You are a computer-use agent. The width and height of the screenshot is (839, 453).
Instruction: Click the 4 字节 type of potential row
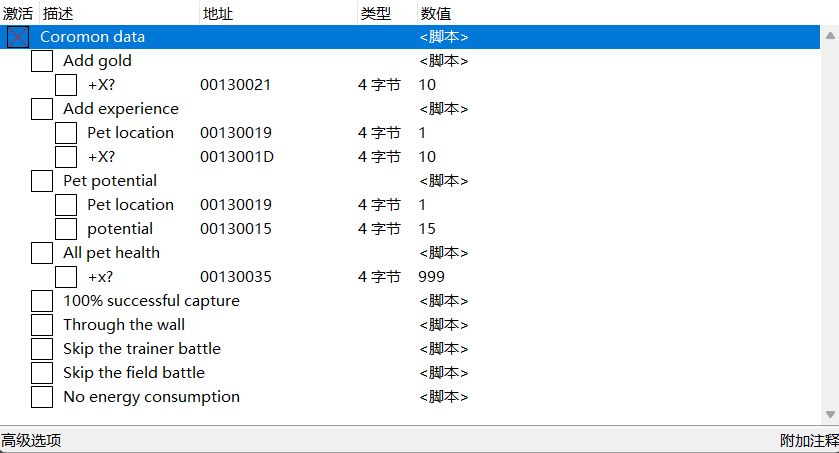pos(379,229)
